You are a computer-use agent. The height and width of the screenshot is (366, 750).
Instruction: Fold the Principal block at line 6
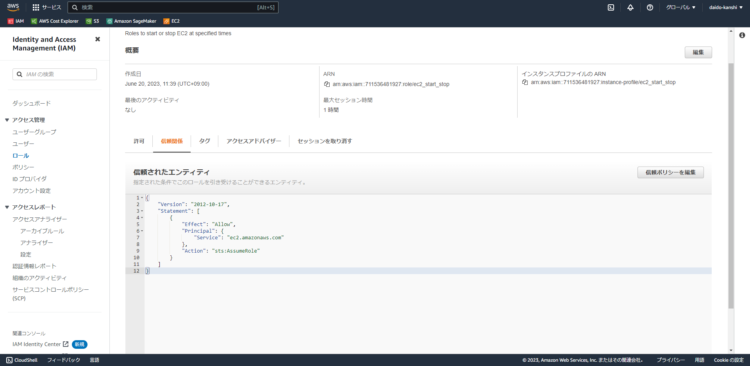coord(142,231)
